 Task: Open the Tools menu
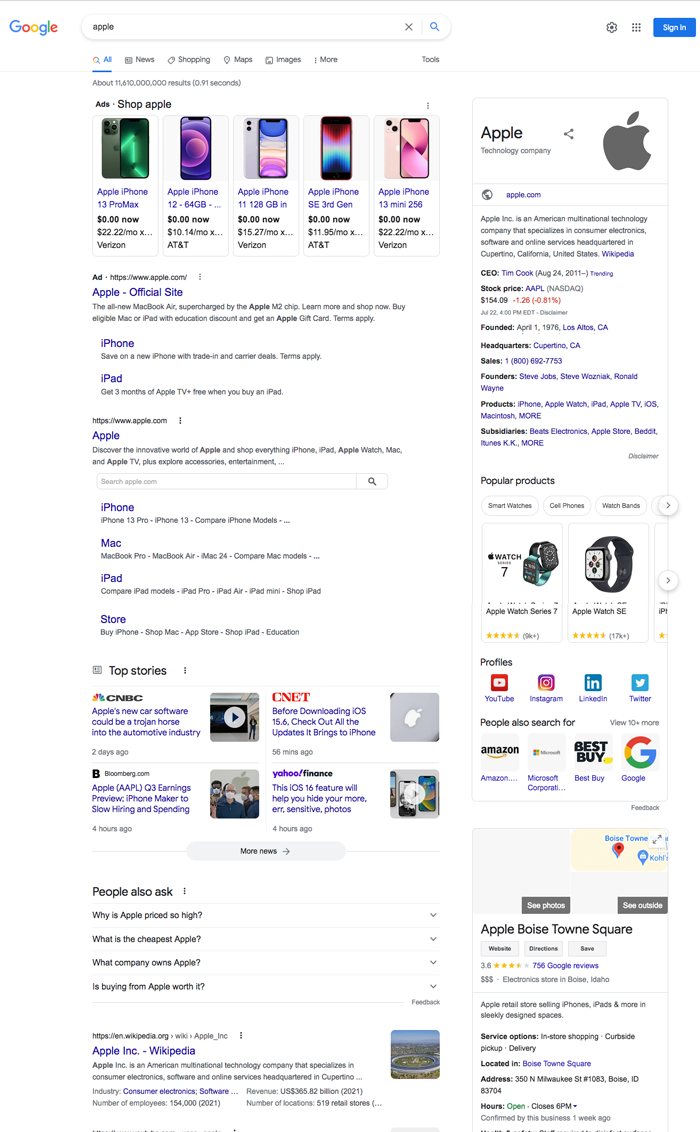(430, 60)
